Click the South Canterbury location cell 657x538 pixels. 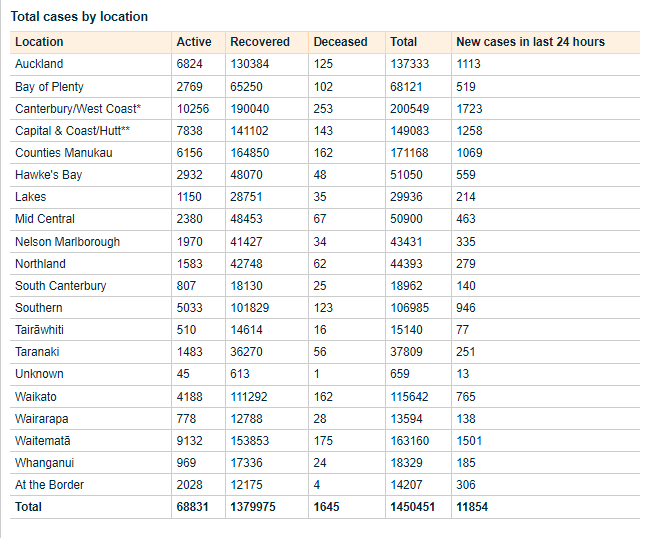pyautogui.click(x=60, y=286)
